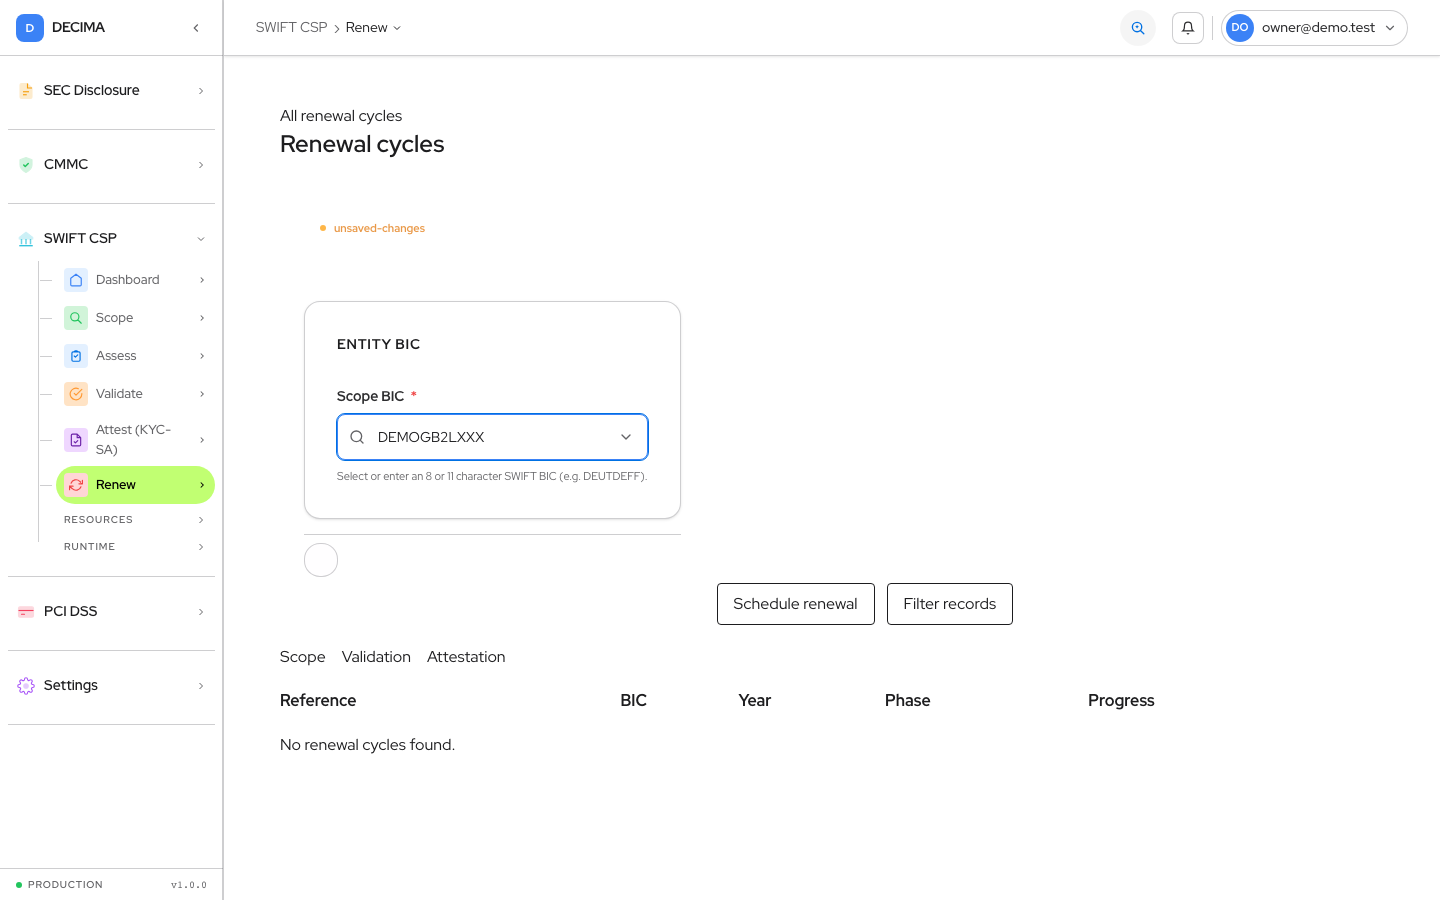Expand the Settings section chevron
Image resolution: width=1440 pixels, height=900 pixels.
pyautogui.click(x=201, y=686)
